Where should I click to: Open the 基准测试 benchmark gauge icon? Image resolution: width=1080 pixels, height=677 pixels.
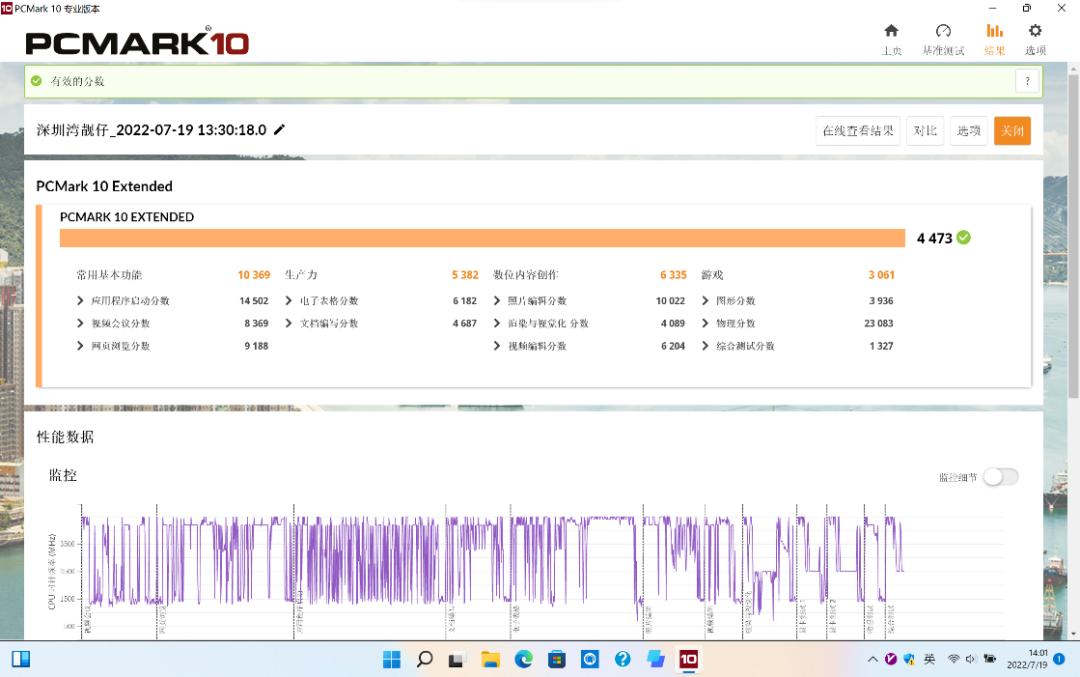(943, 31)
